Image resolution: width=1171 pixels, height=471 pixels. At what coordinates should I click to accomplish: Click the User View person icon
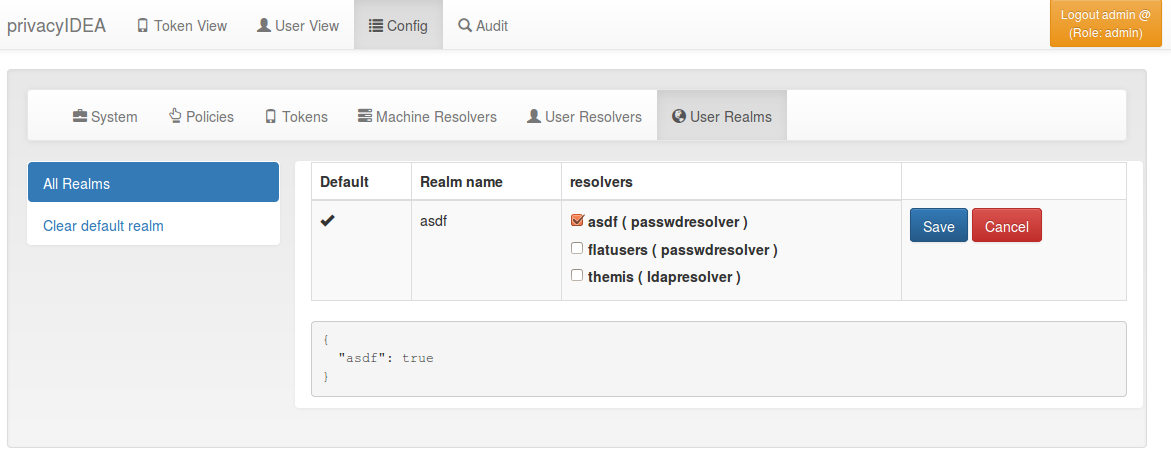264,25
